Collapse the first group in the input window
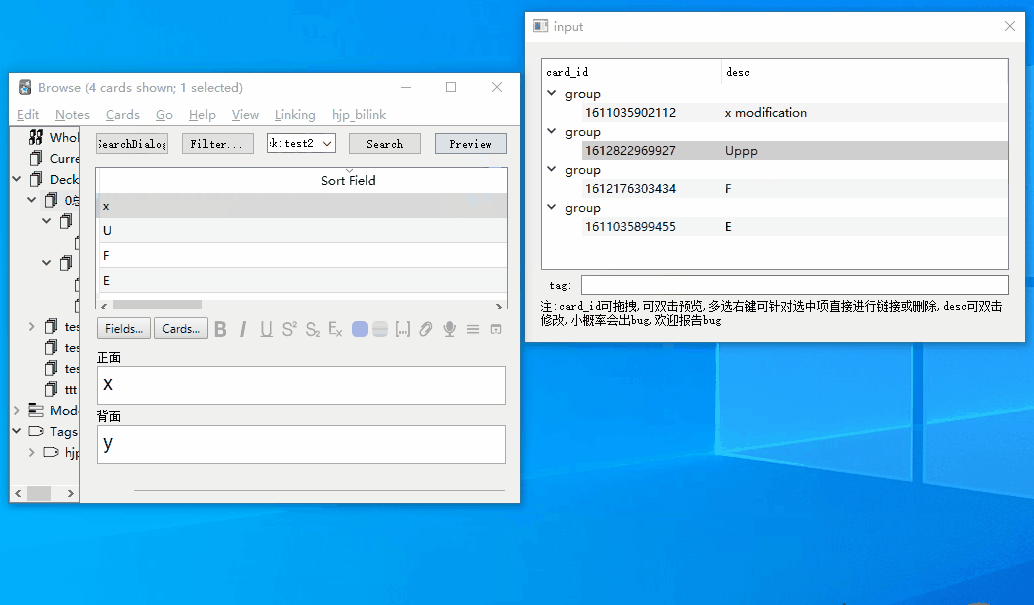This screenshot has width=1034, height=605. pos(552,93)
